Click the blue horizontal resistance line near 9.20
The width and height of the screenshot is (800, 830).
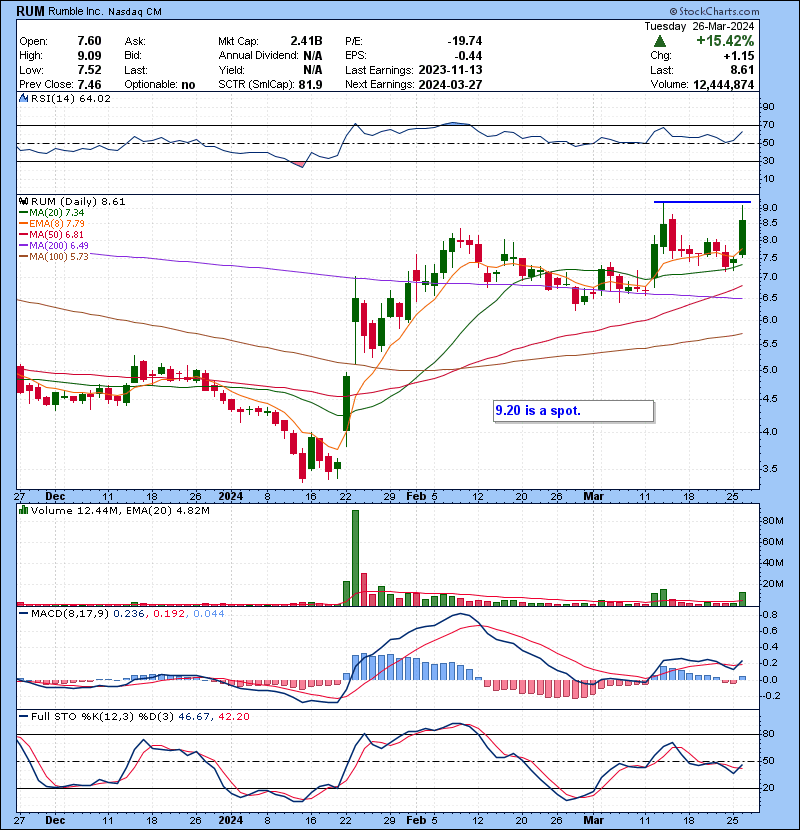click(x=702, y=202)
